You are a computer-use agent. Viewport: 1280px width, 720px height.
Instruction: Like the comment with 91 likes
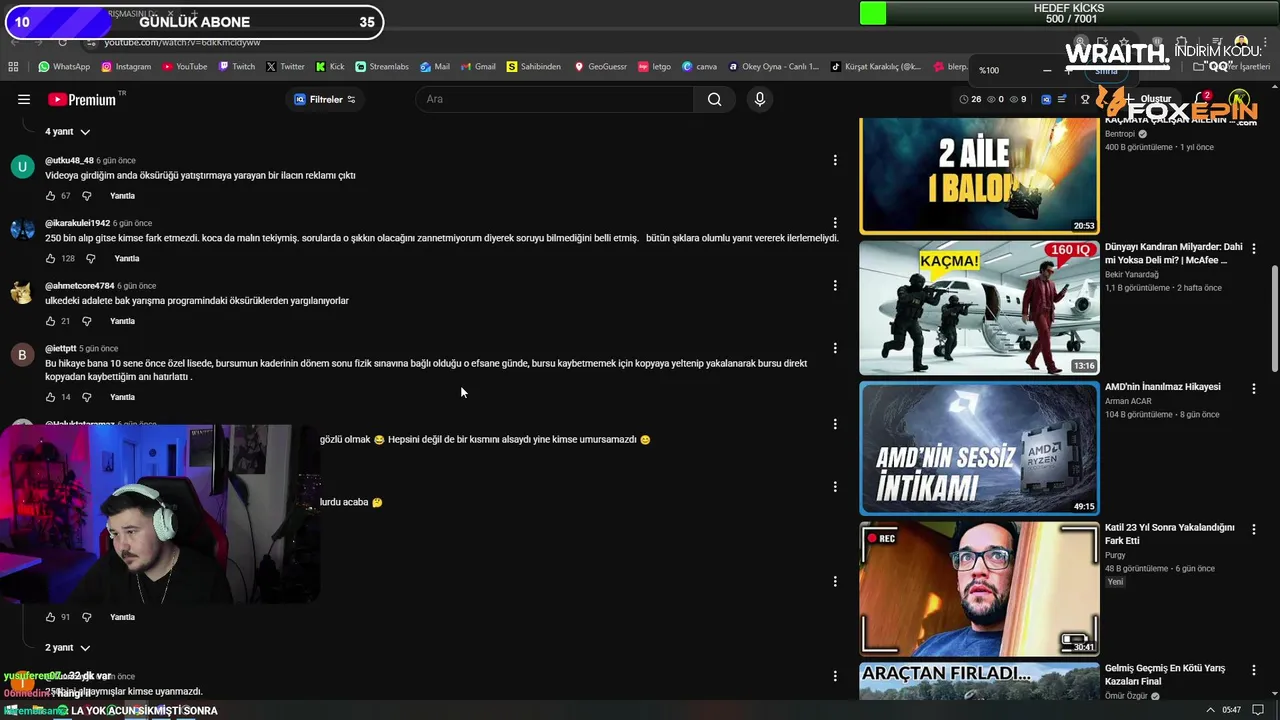(50, 617)
